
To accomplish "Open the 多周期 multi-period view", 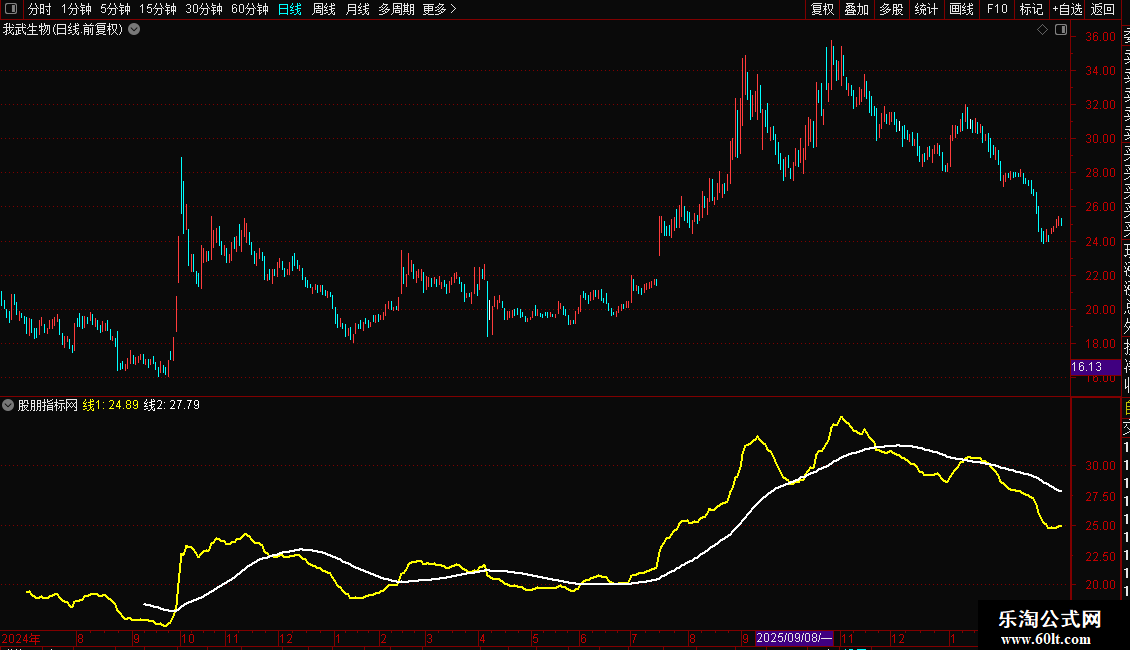I will pos(396,9).
